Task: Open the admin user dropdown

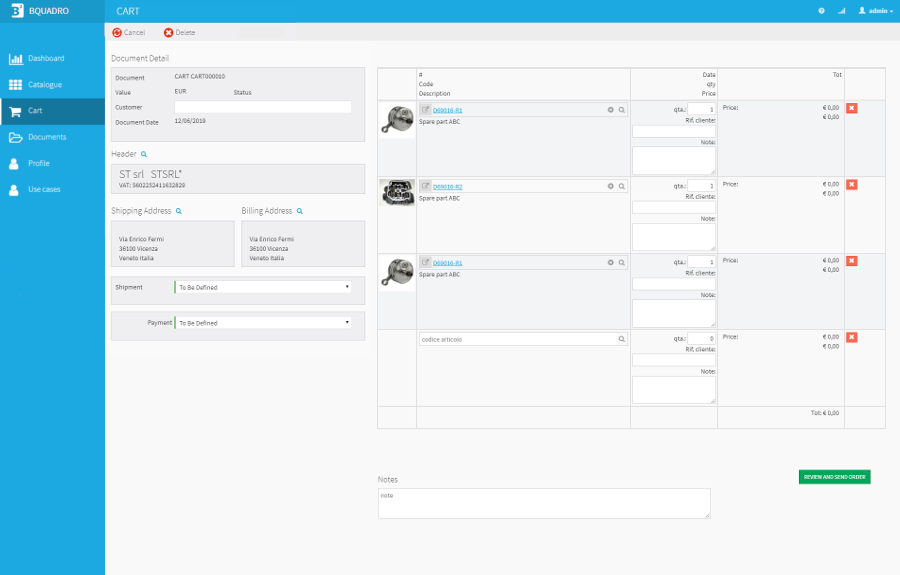Action: [x=876, y=11]
